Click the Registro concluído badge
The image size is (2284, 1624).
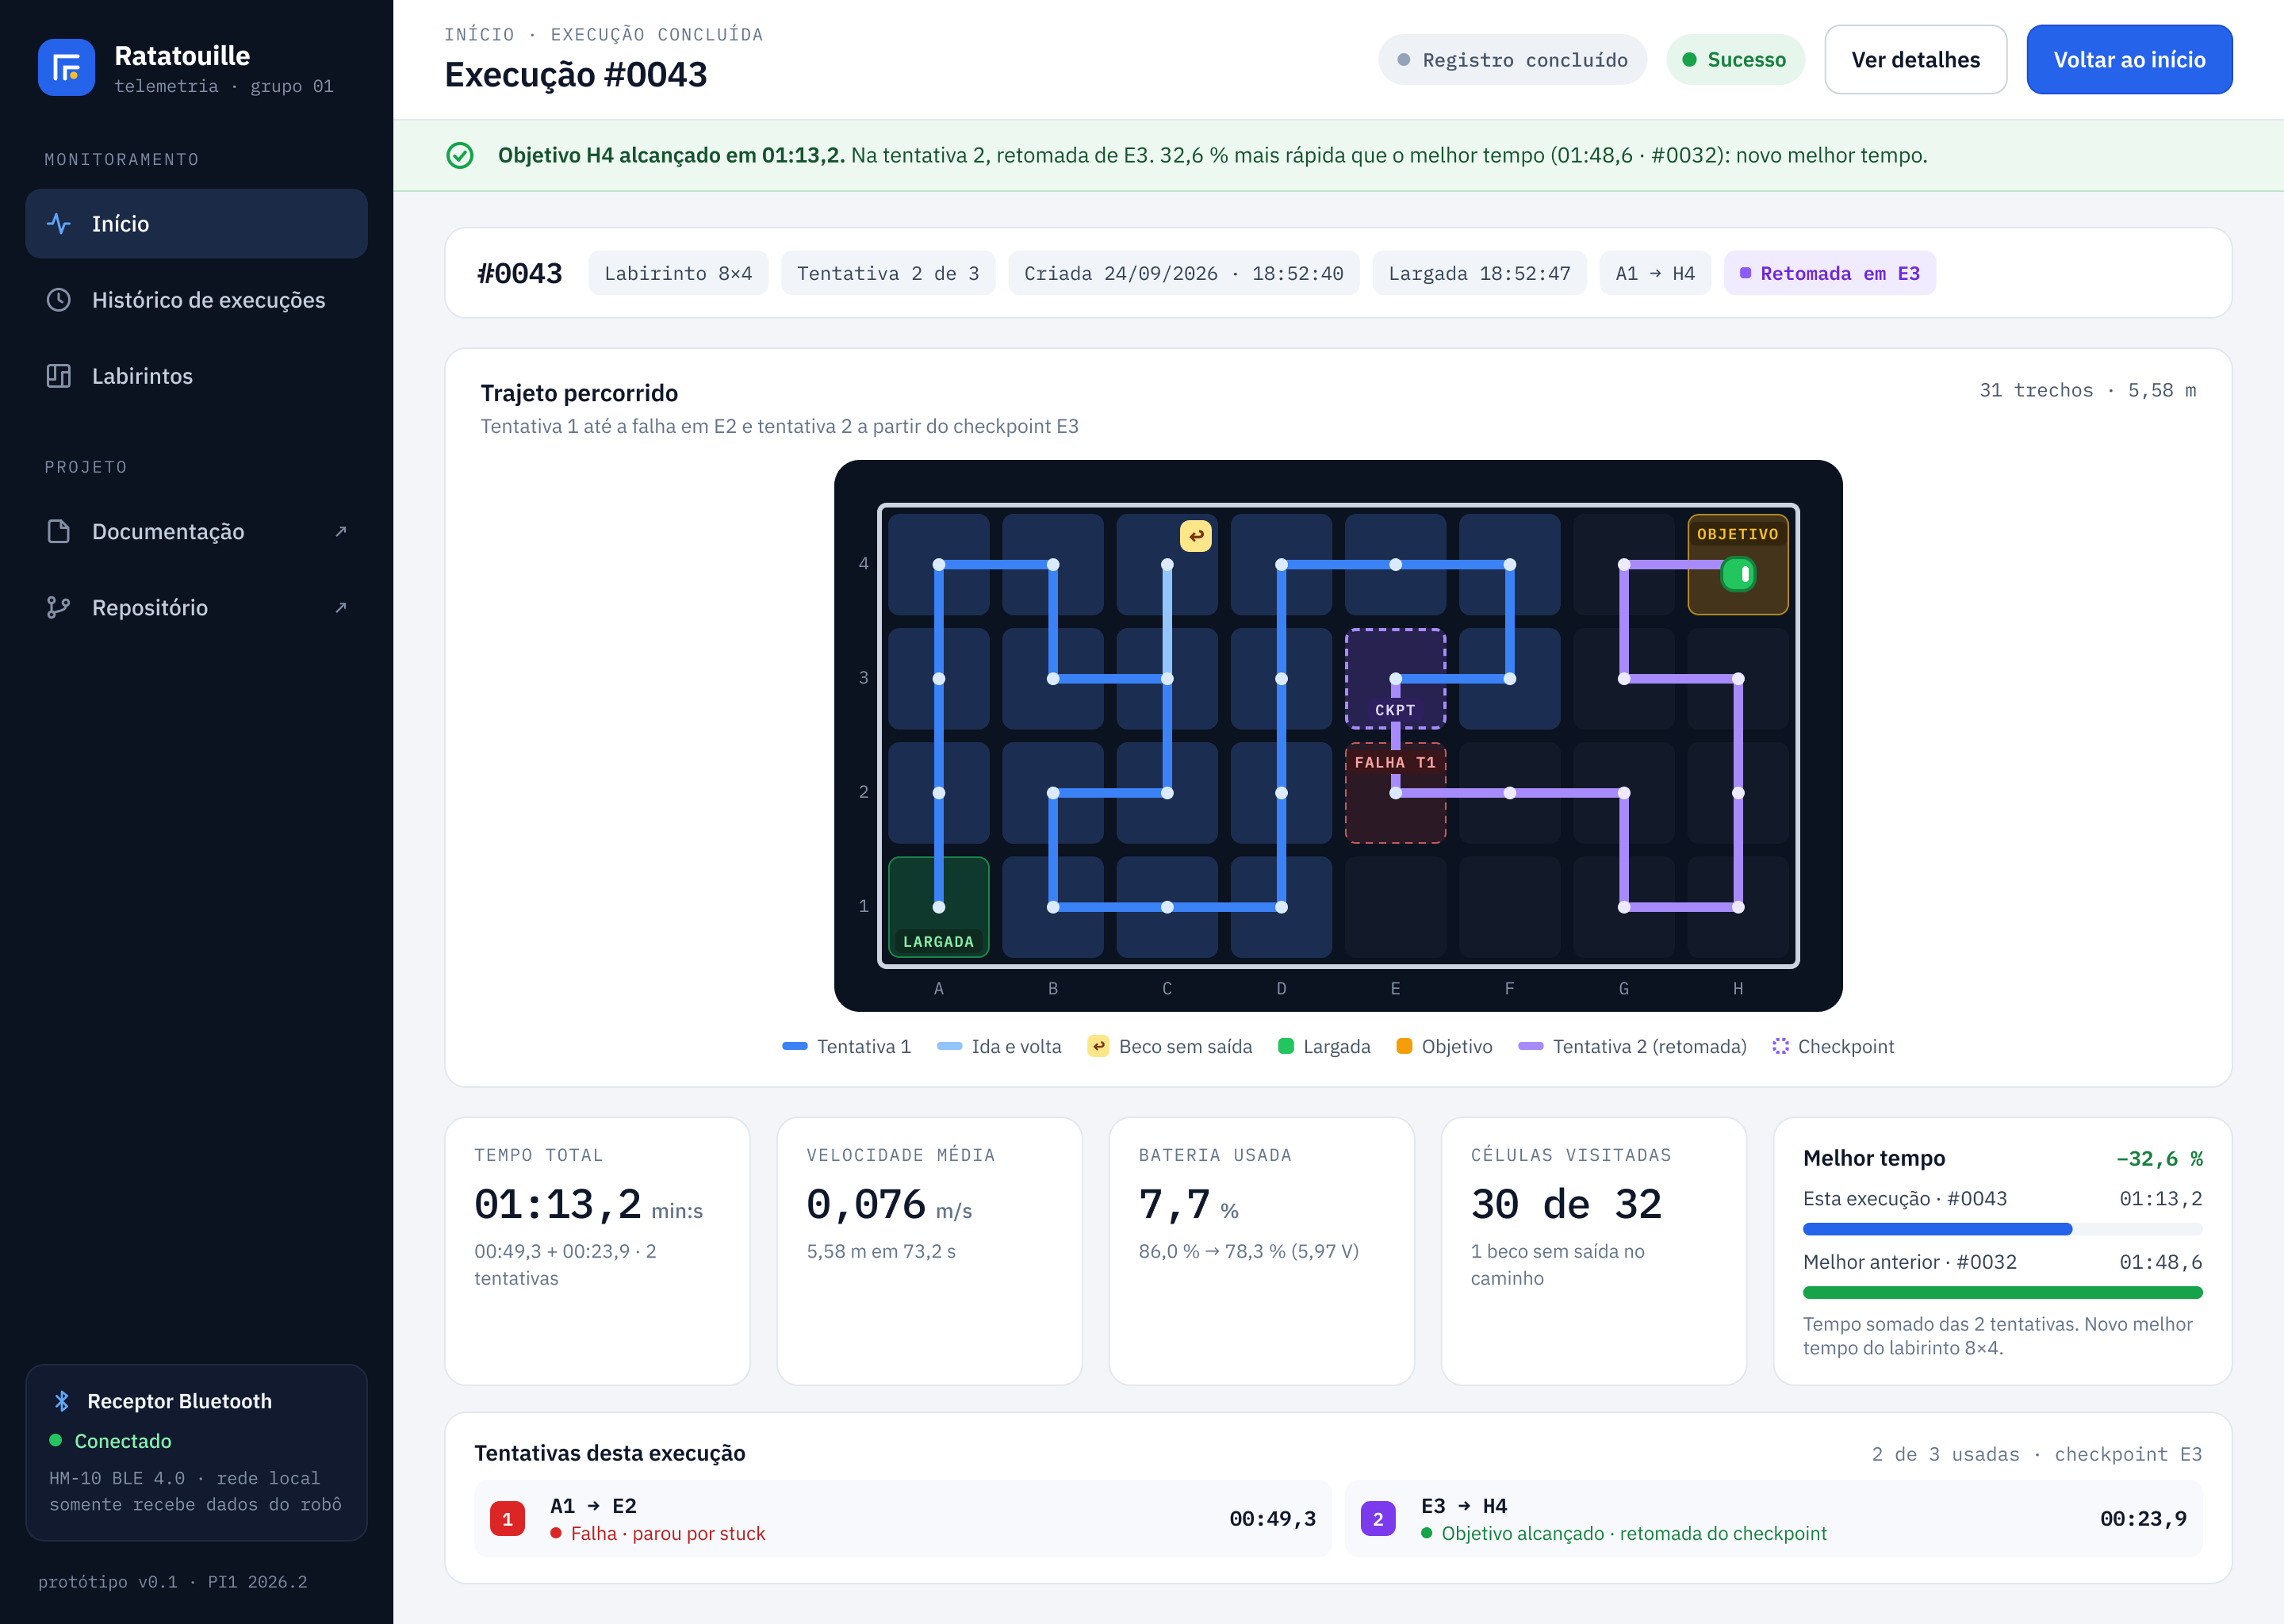1512,60
